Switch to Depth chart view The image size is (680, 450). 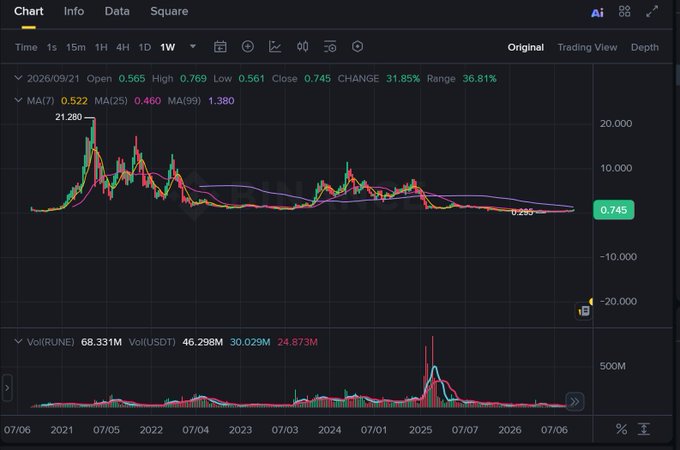pyautogui.click(x=644, y=47)
